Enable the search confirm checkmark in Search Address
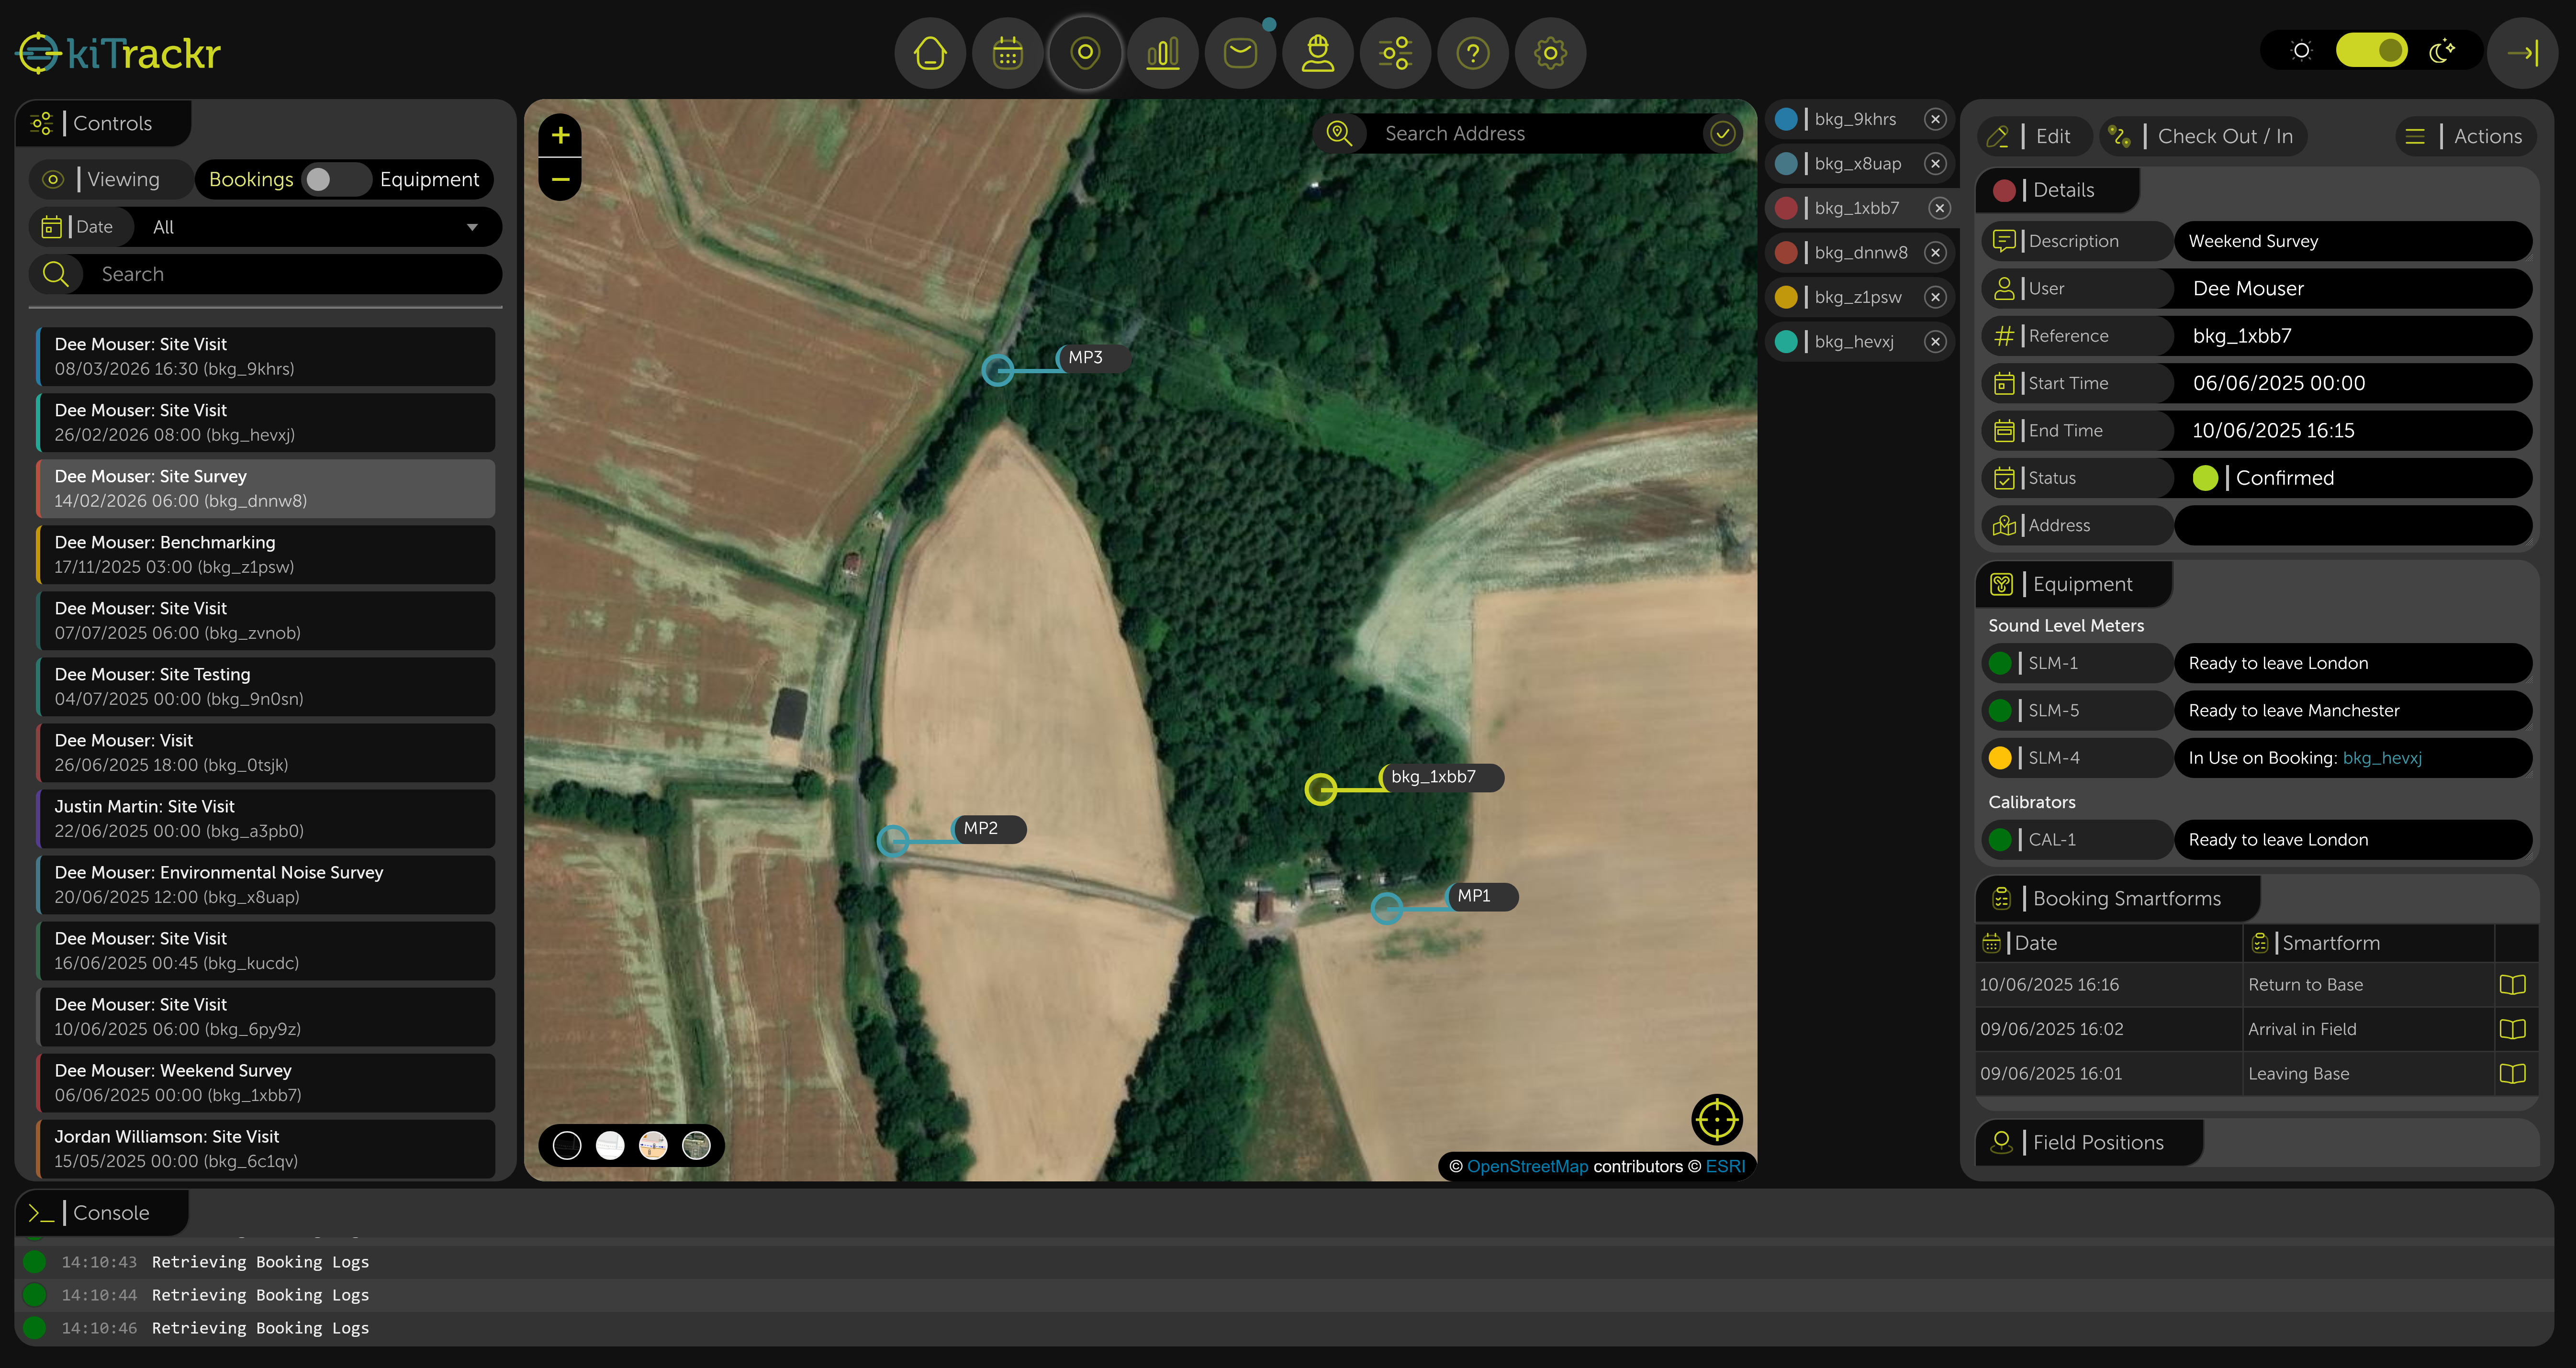Image resolution: width=2576 pixels, height=1368 pixels. point(1722,133)
